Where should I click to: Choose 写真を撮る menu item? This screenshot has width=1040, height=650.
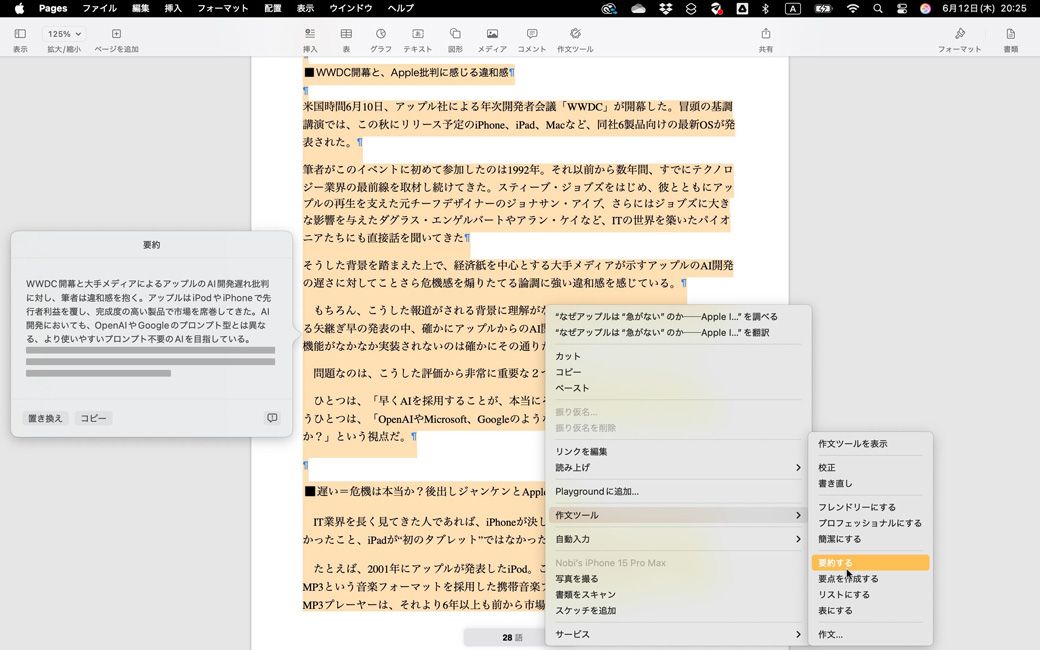pos(678,579)
